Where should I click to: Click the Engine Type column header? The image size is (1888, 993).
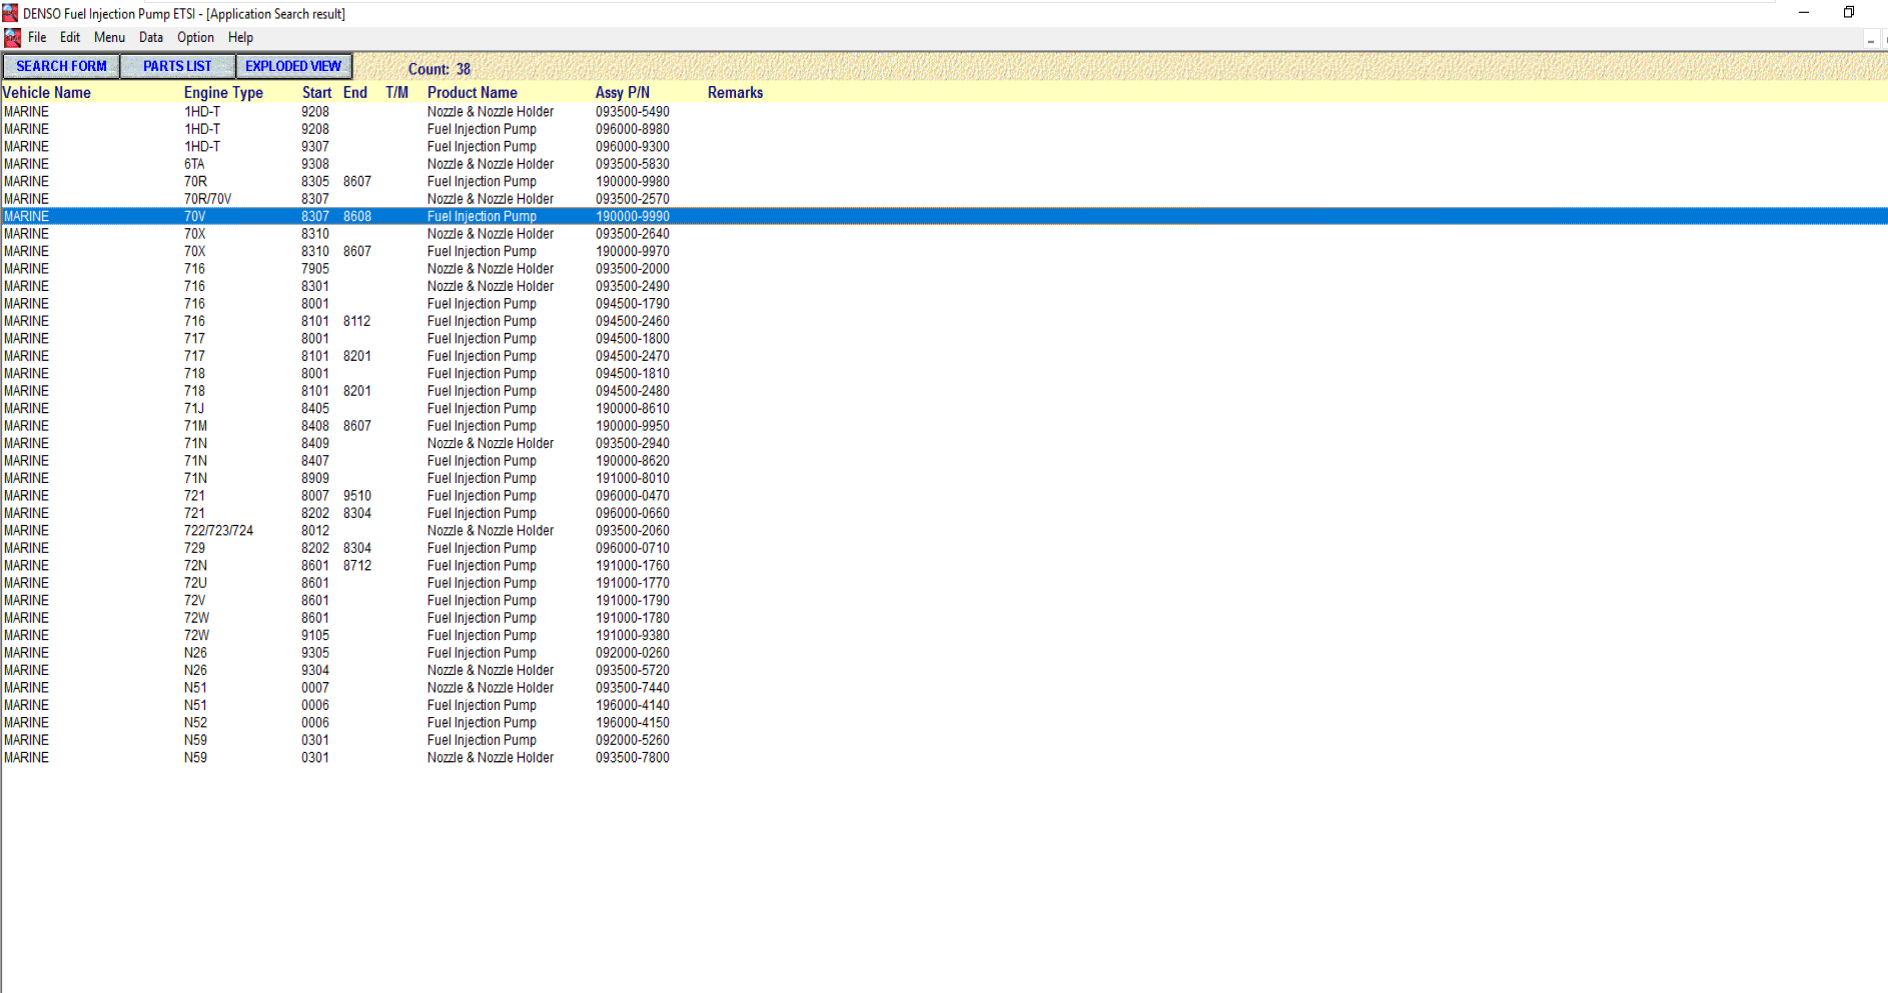click(223, 93)
